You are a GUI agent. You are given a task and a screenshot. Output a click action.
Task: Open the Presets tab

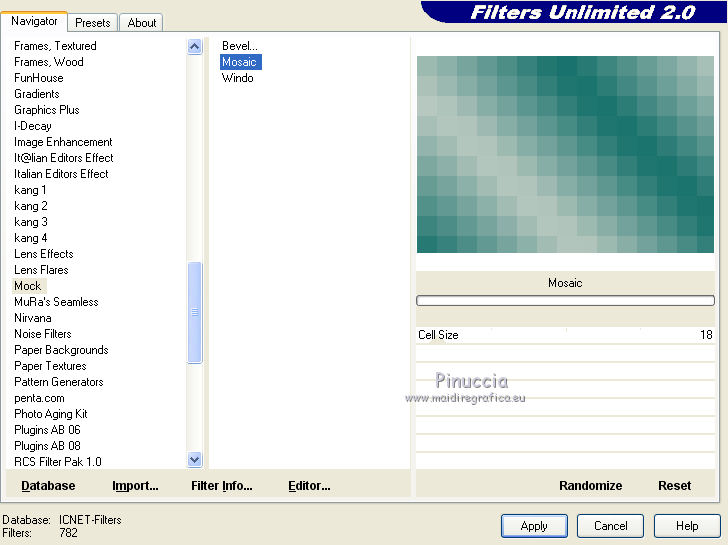click(x=93, y=23)
